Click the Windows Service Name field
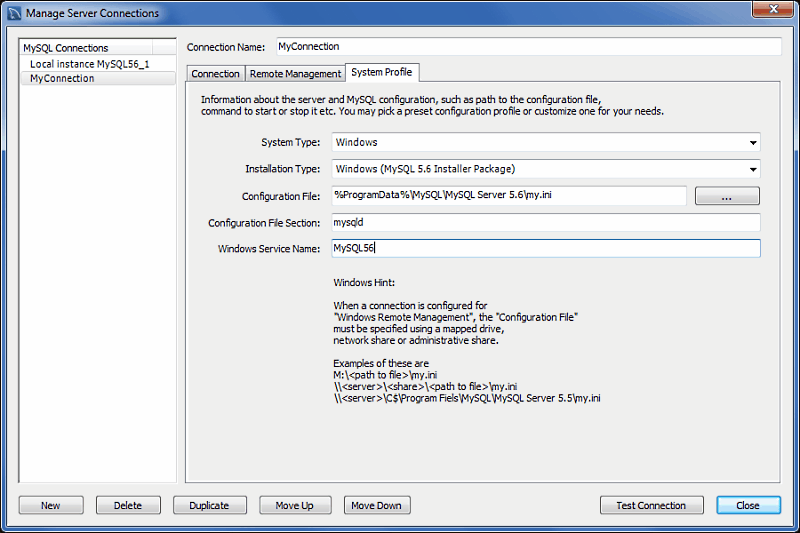This screenshot has height=533, width=800. click(545, 248)
